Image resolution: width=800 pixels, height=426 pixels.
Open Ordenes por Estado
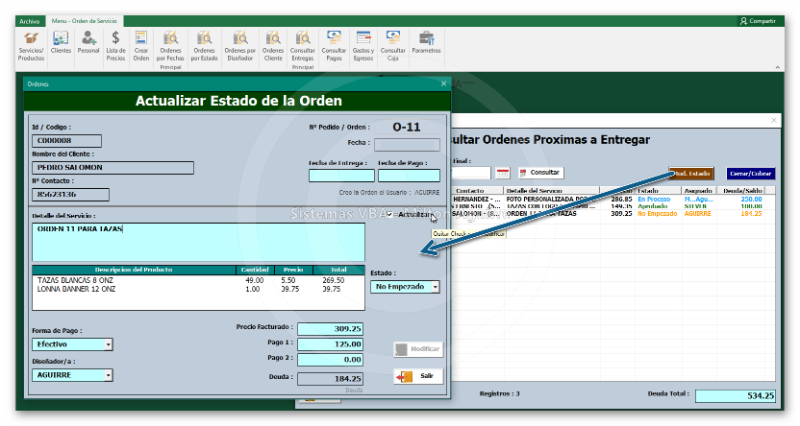click(204, 46)
